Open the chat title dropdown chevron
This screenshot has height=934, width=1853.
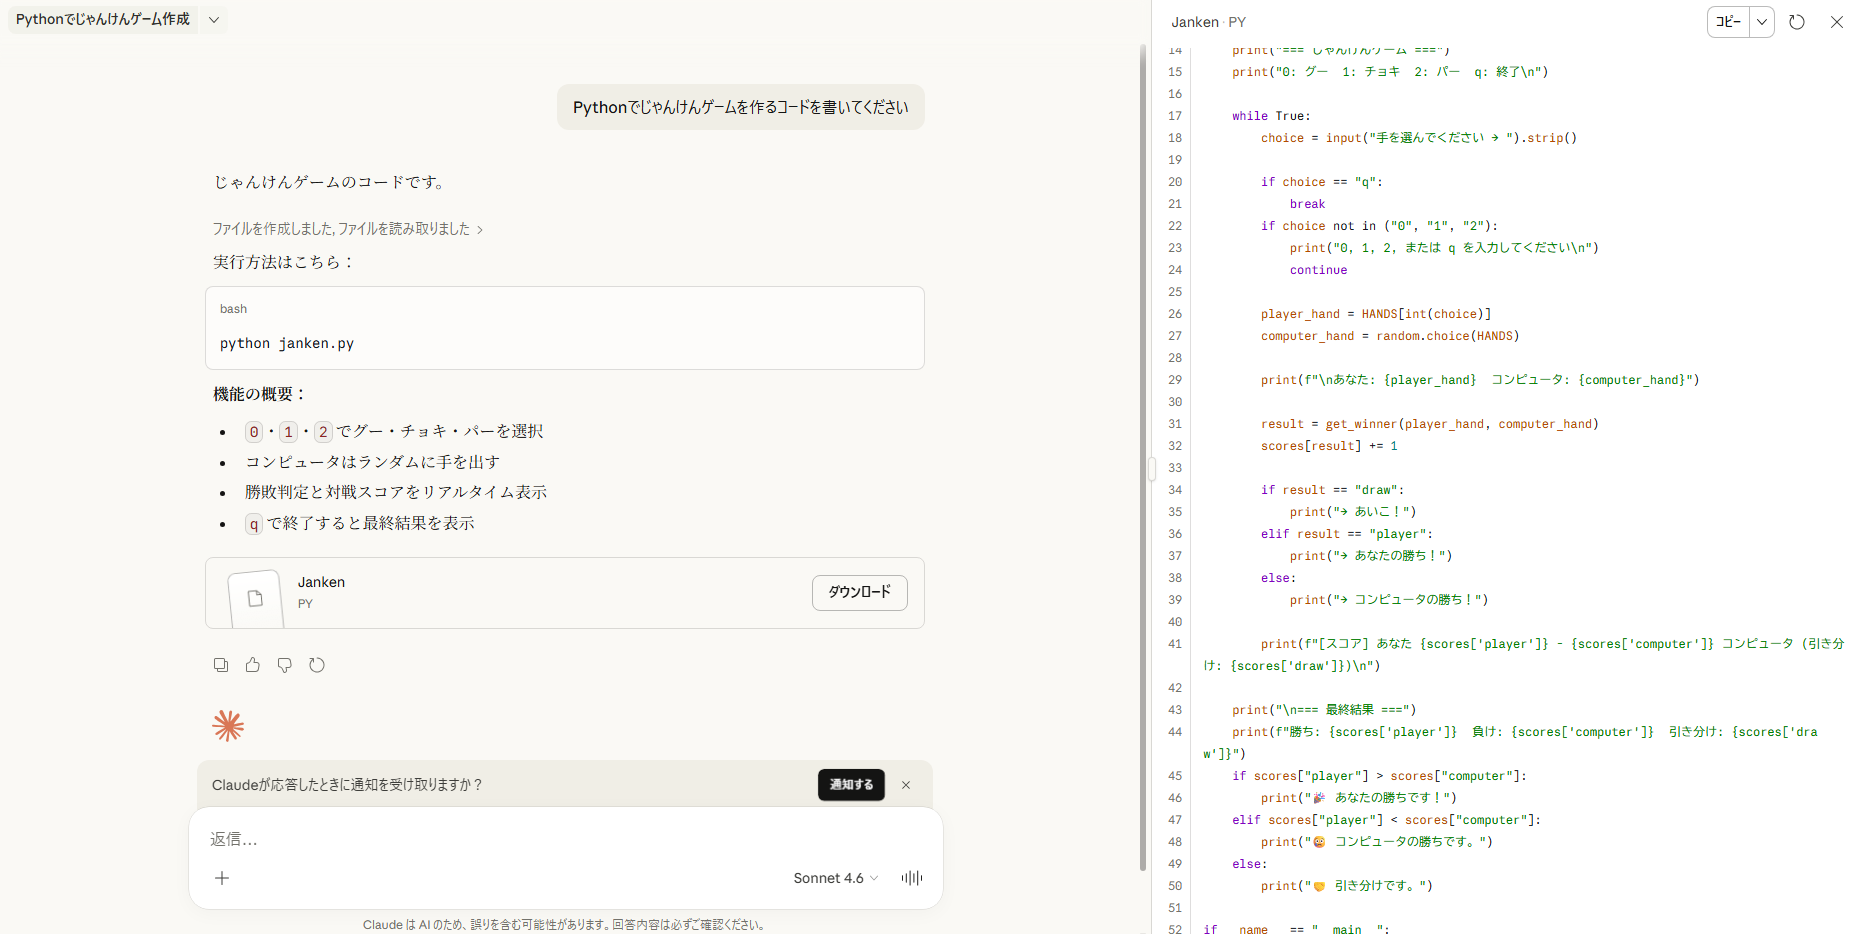[214, 20]
